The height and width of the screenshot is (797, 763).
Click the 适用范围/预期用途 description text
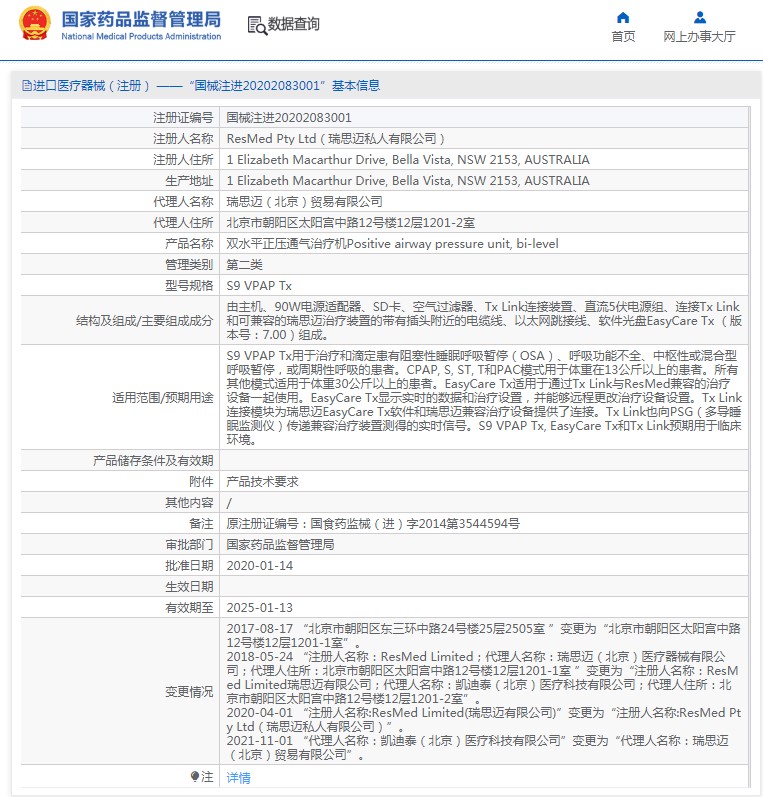click(x=484, y=397)
